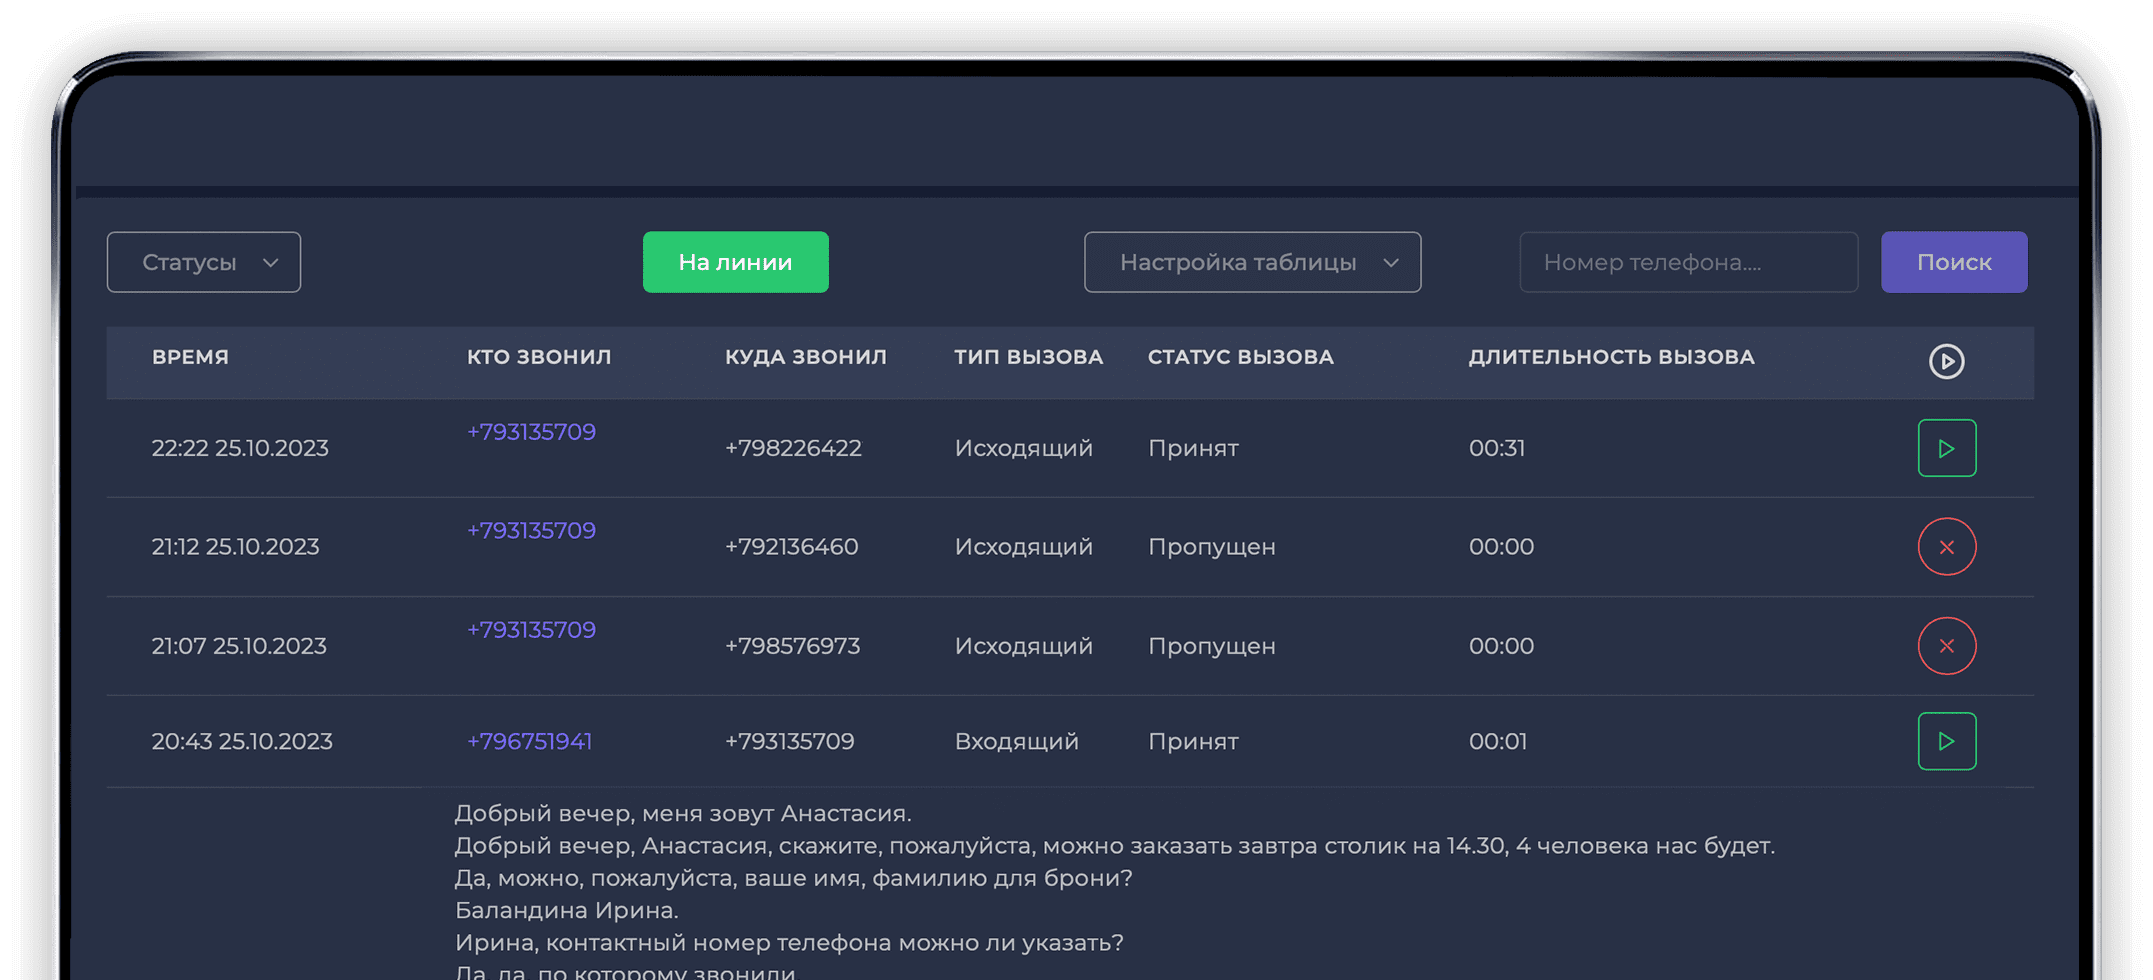This screenshot has width=2153, height=980.
Task: Sort by the ВРЕМЯ column header
Action: click(190, 356)
